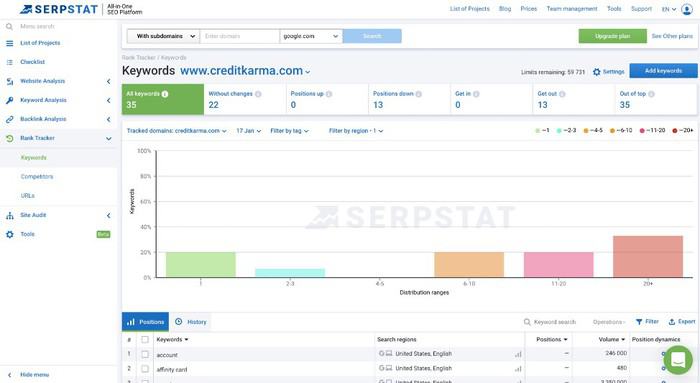Click the Add keywords button
700x383 pixels.
click(663, 71)
